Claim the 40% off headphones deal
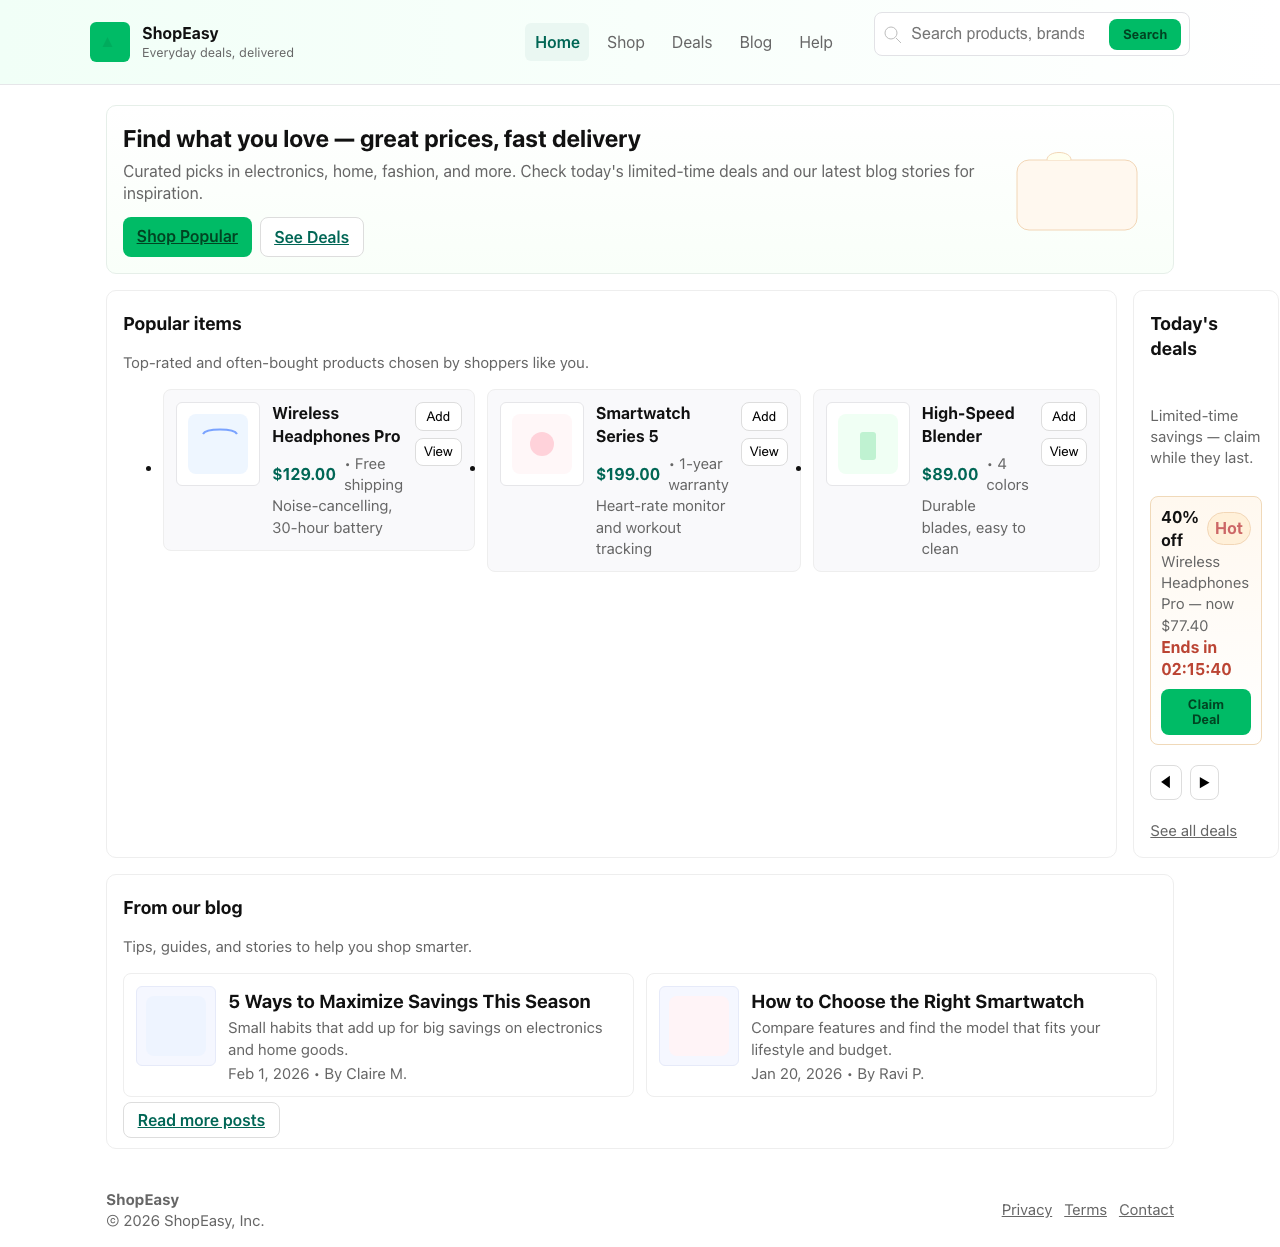 point(1205,712)
